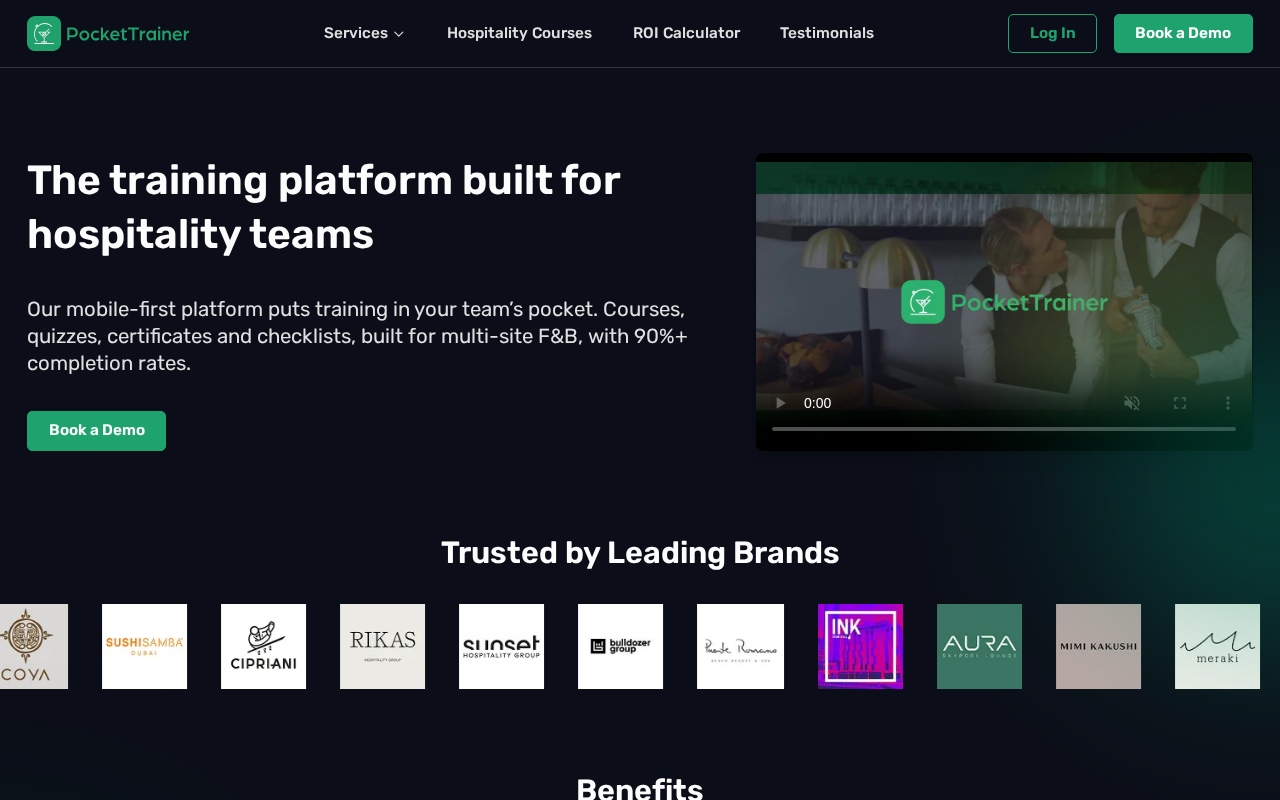Play the hero video
The width and height of the screenshot is (1280, 800).
[780, 403]
